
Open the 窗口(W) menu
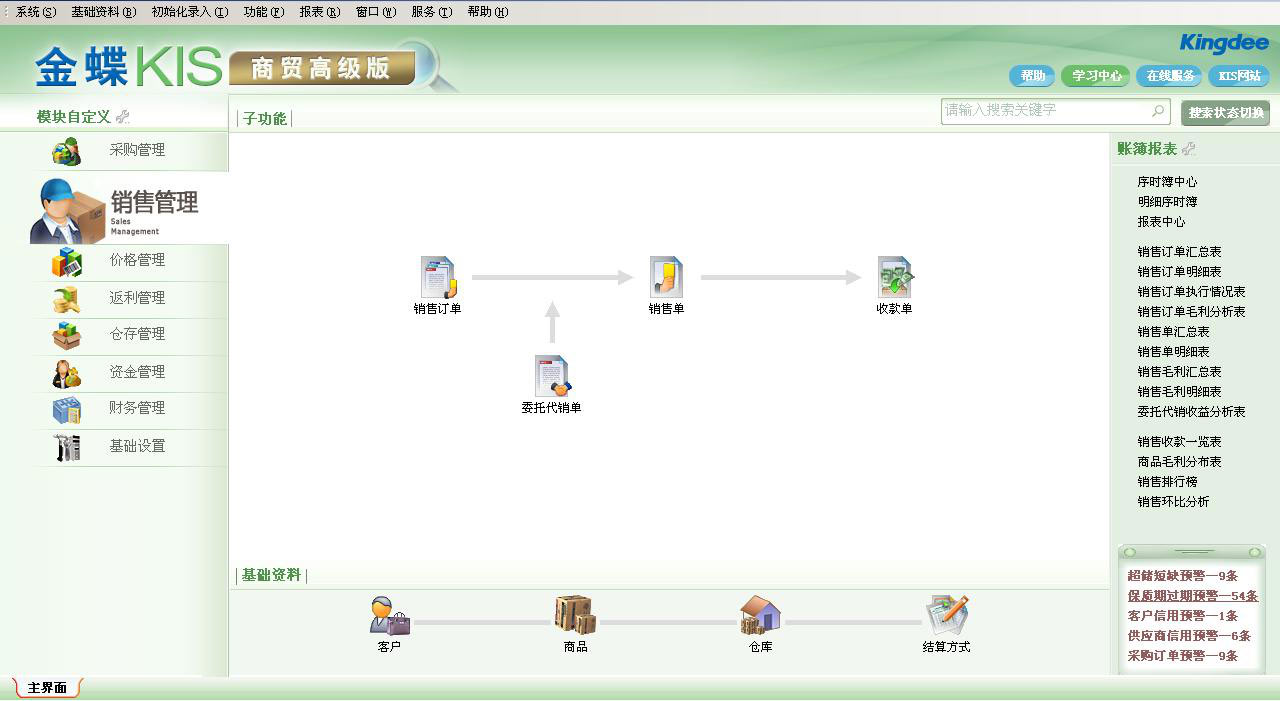pyautogui.click(x=375, y=12)
